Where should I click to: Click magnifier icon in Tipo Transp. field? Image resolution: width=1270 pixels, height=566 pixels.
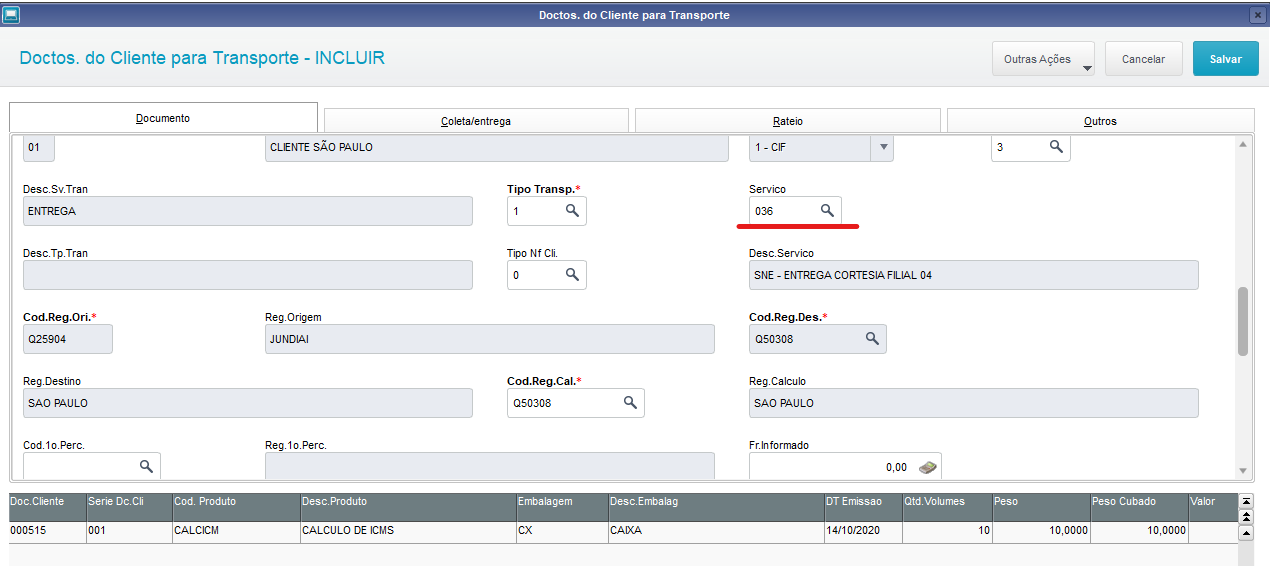[x=572, y=211]
